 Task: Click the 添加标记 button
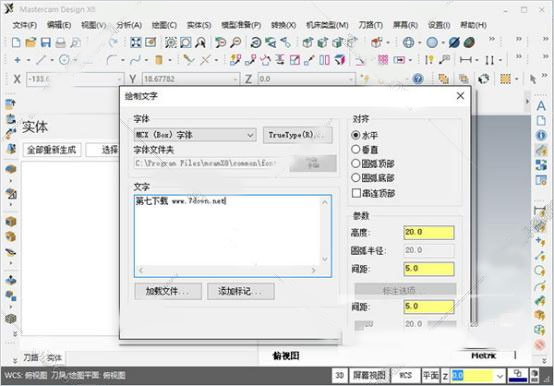(241, 291)
